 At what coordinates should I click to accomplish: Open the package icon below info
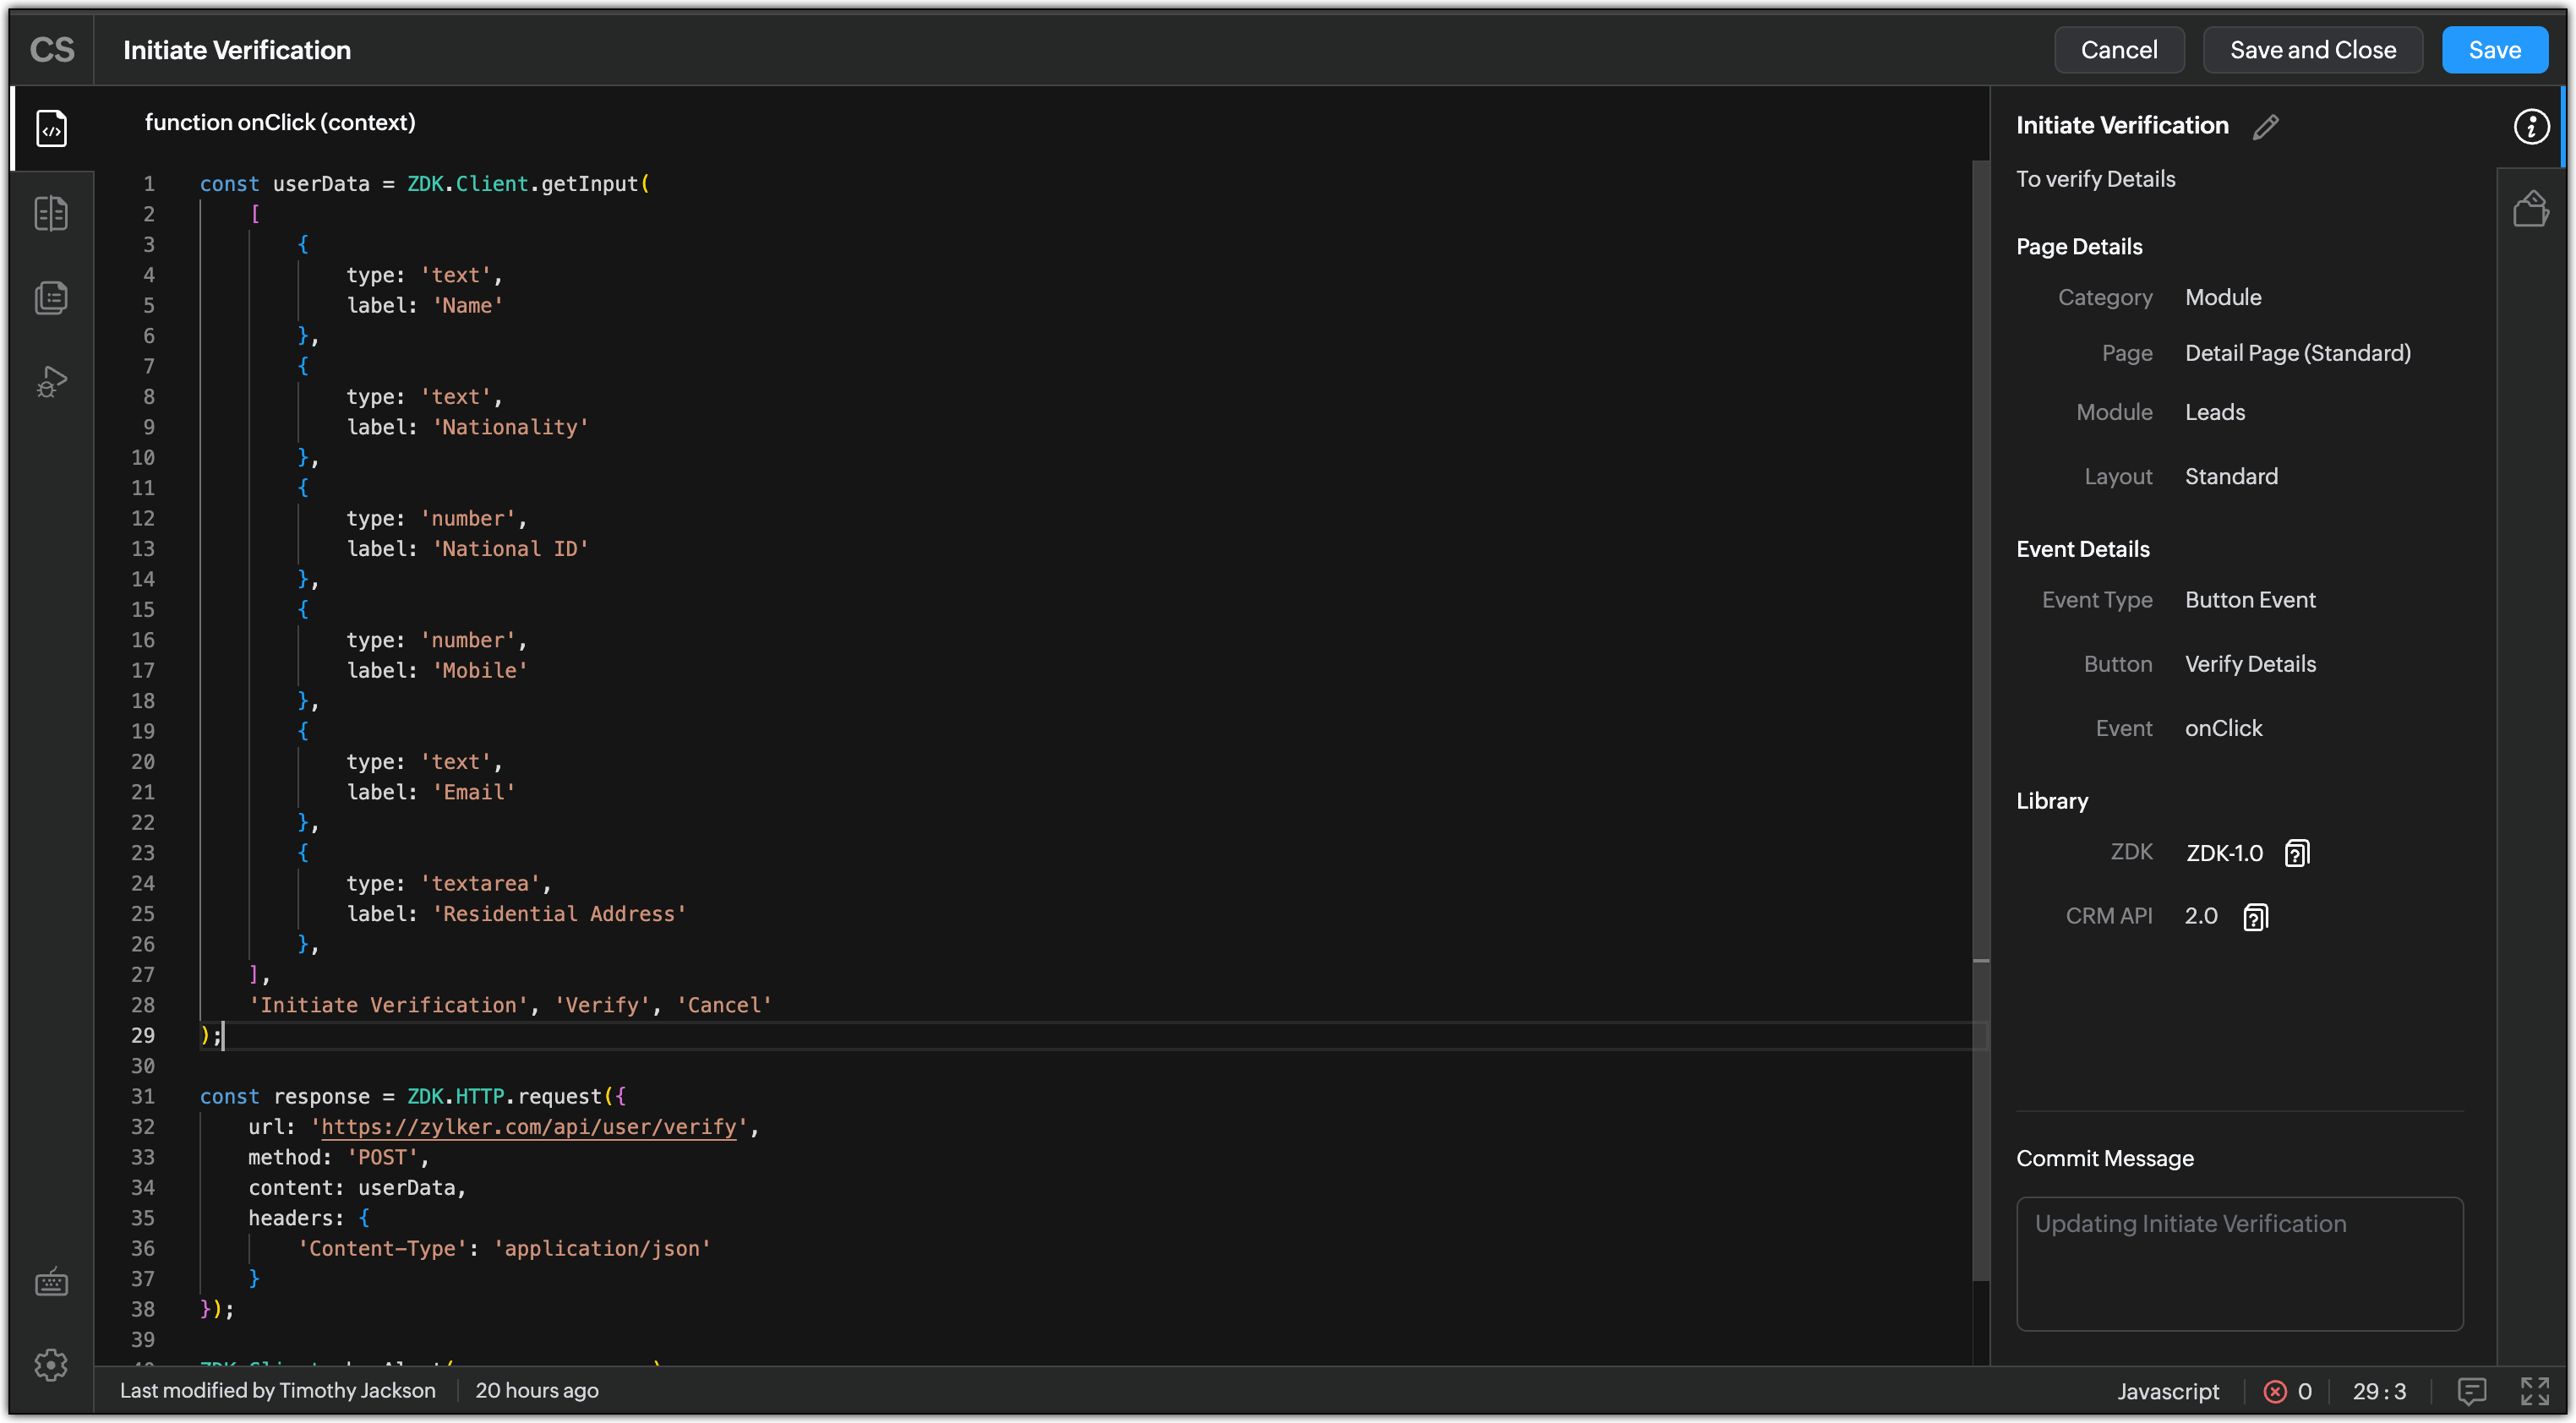click(2531, 209)
